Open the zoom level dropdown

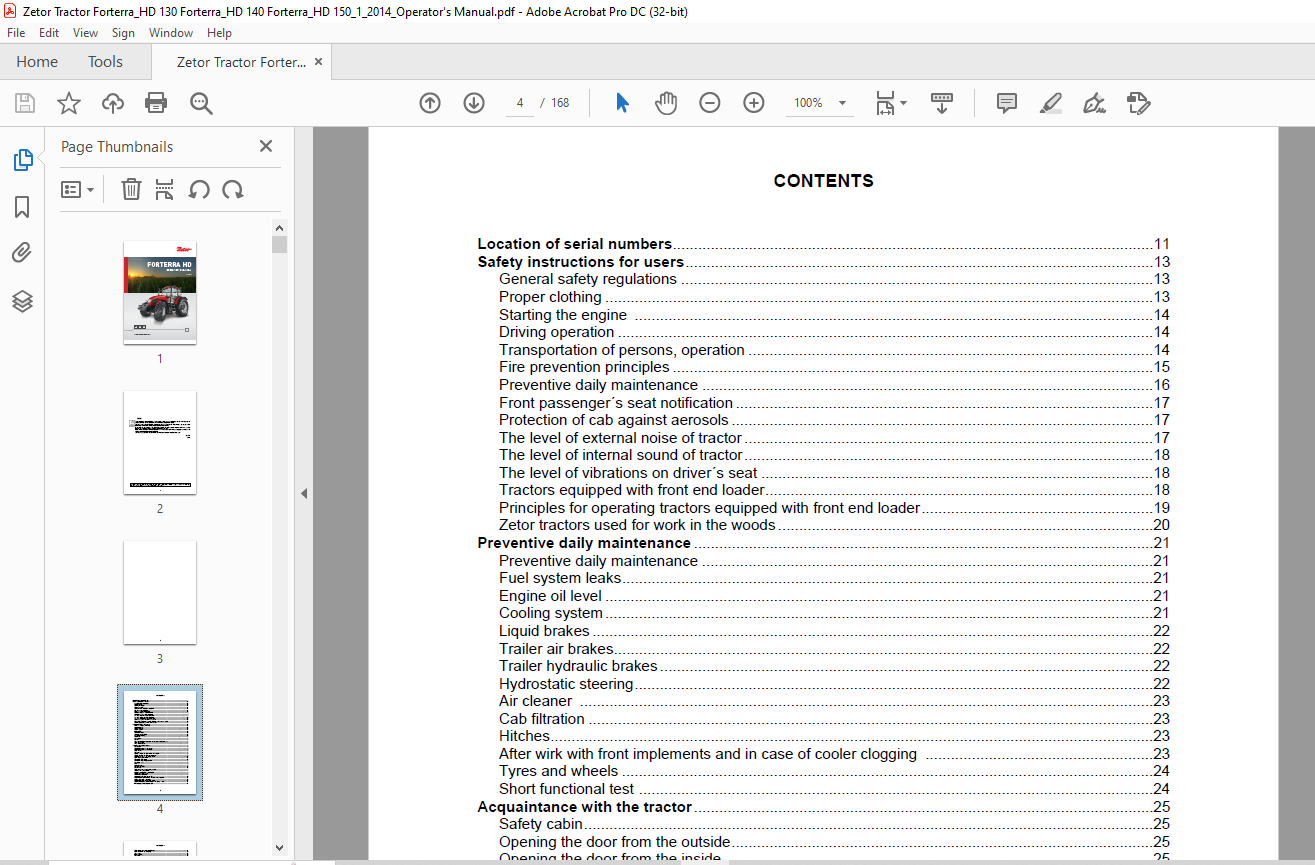[x=842, y=103]
